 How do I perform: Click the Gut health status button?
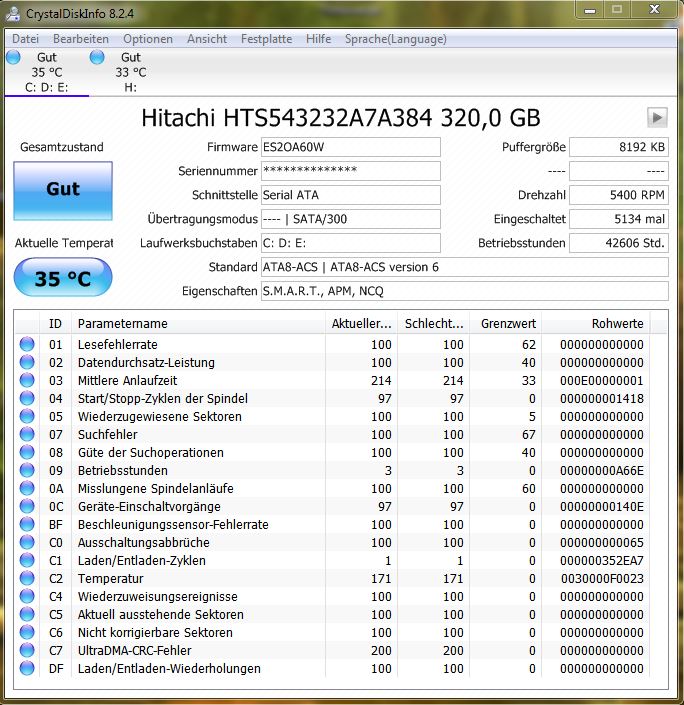[63, 191]
